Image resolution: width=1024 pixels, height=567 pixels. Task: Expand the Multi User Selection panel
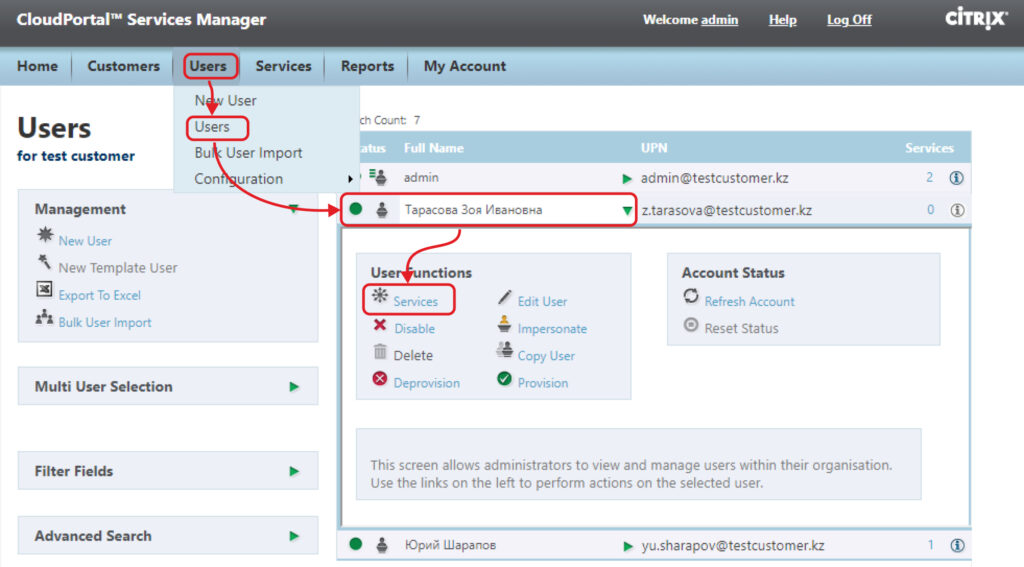coord(294,387)
